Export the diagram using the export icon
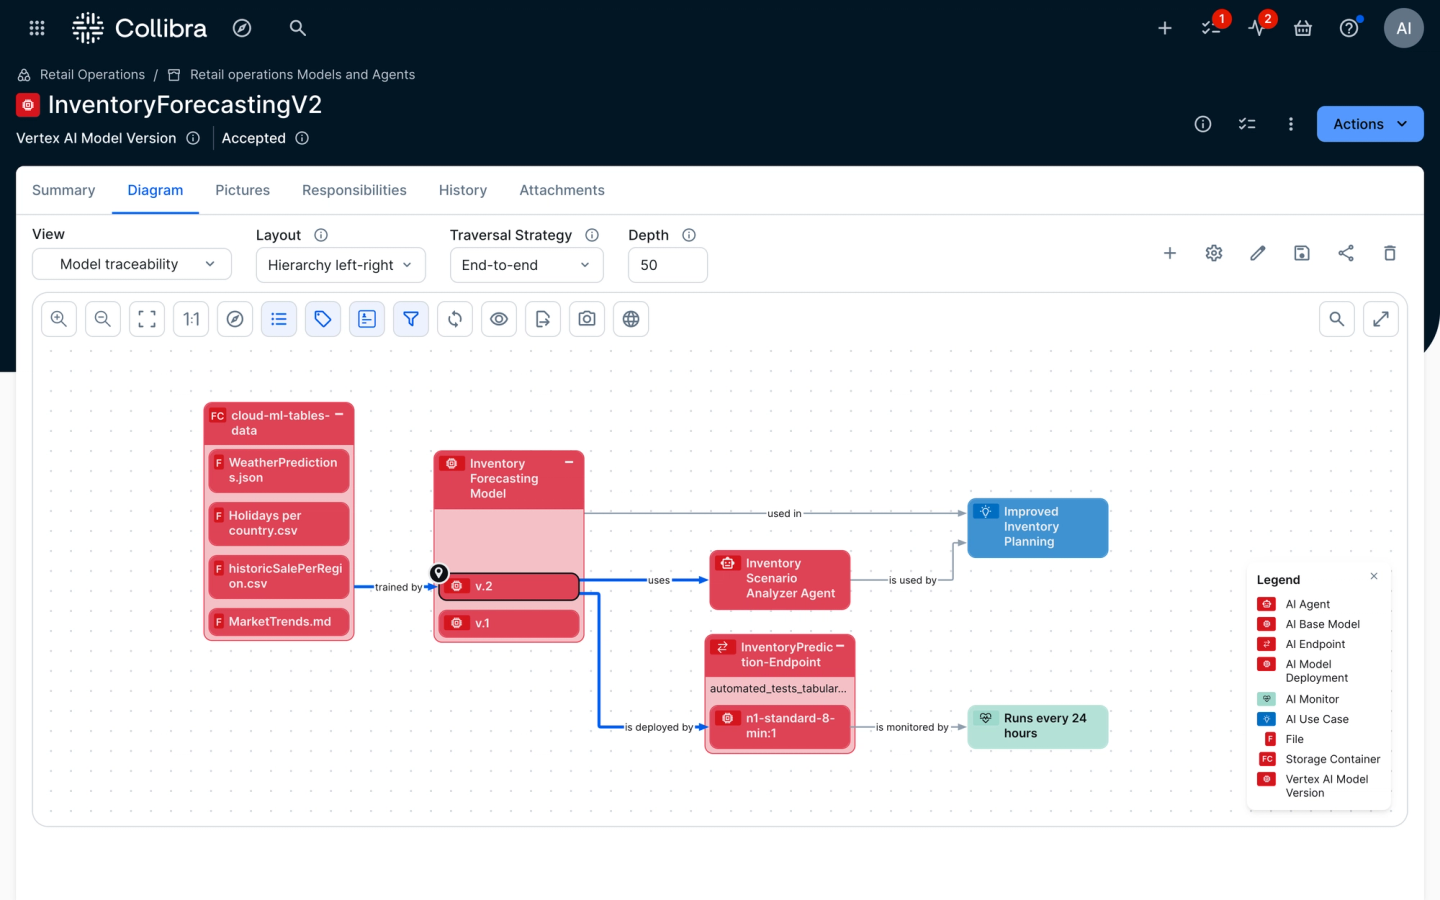The image size is (1440, 900). pos(543,318)
